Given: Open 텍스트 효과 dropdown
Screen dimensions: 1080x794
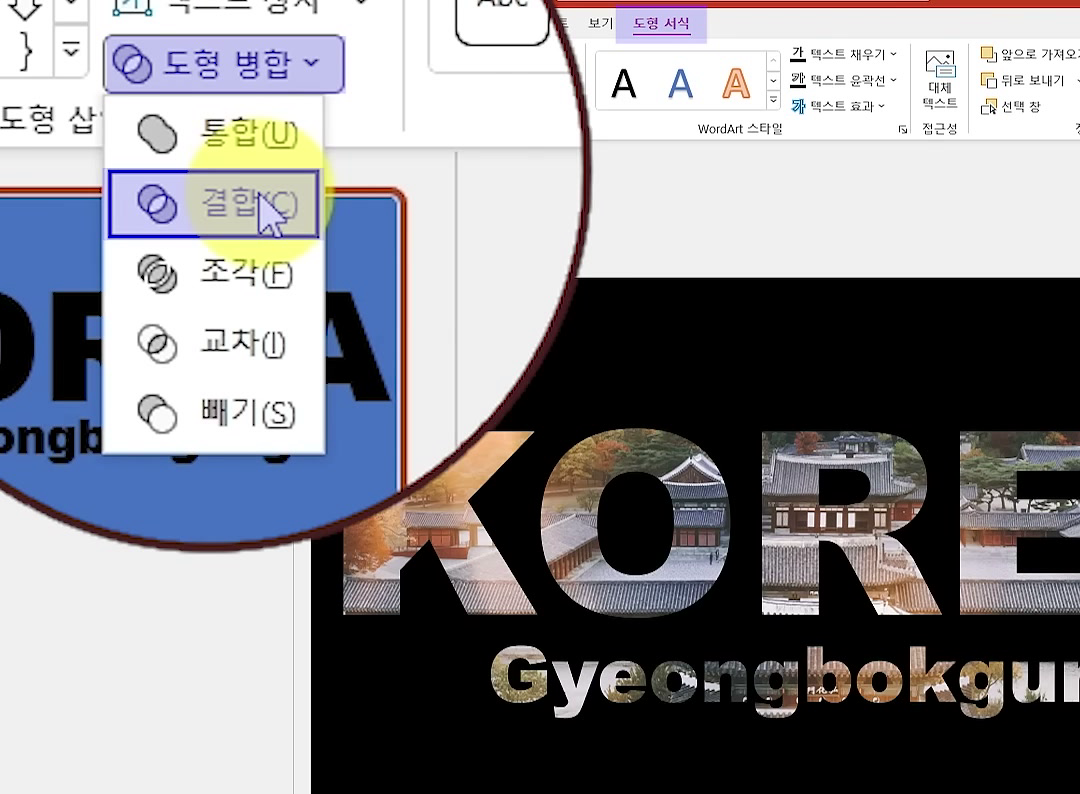Looking at the screenshot, I should click(x=839, y=106).
